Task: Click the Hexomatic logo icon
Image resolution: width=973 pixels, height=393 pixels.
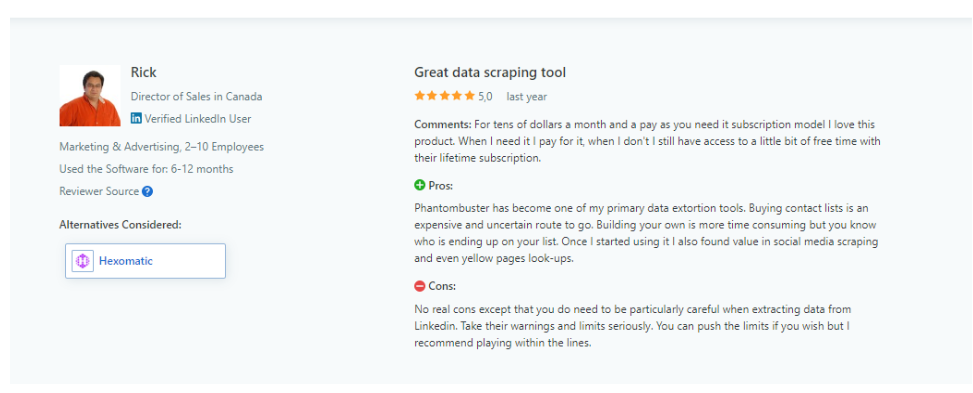Action: coord(83,261)
